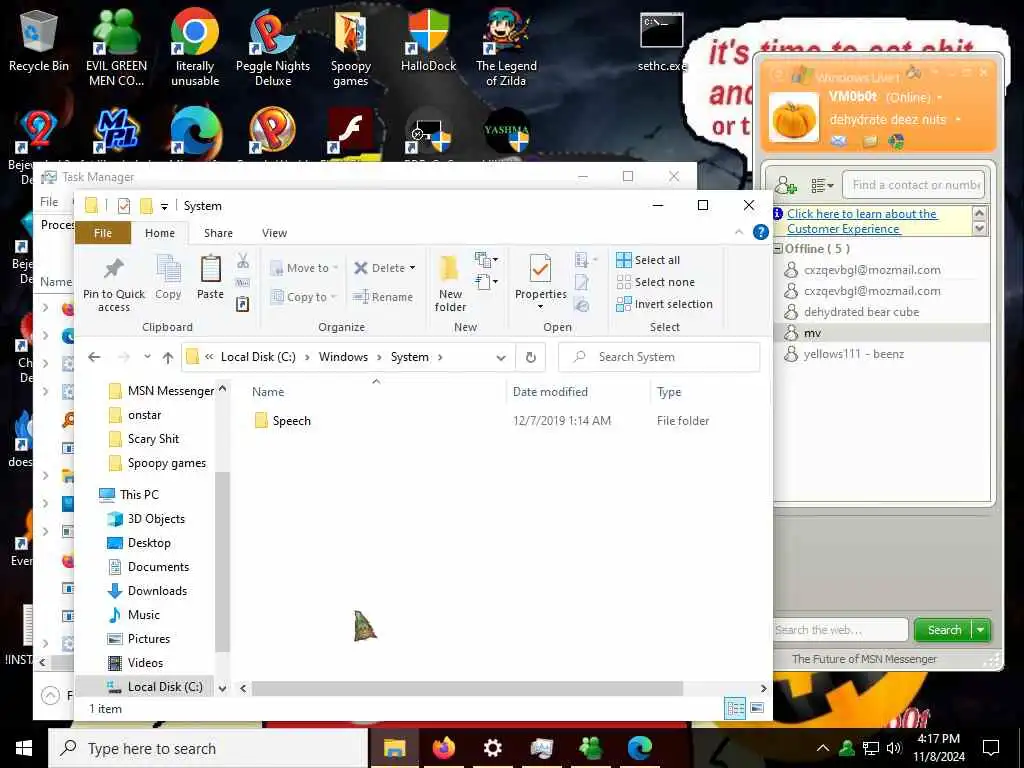Open Peggle Nights Deluxe desktop shortcut
1024x768 pixels.
tap(273, 48)
